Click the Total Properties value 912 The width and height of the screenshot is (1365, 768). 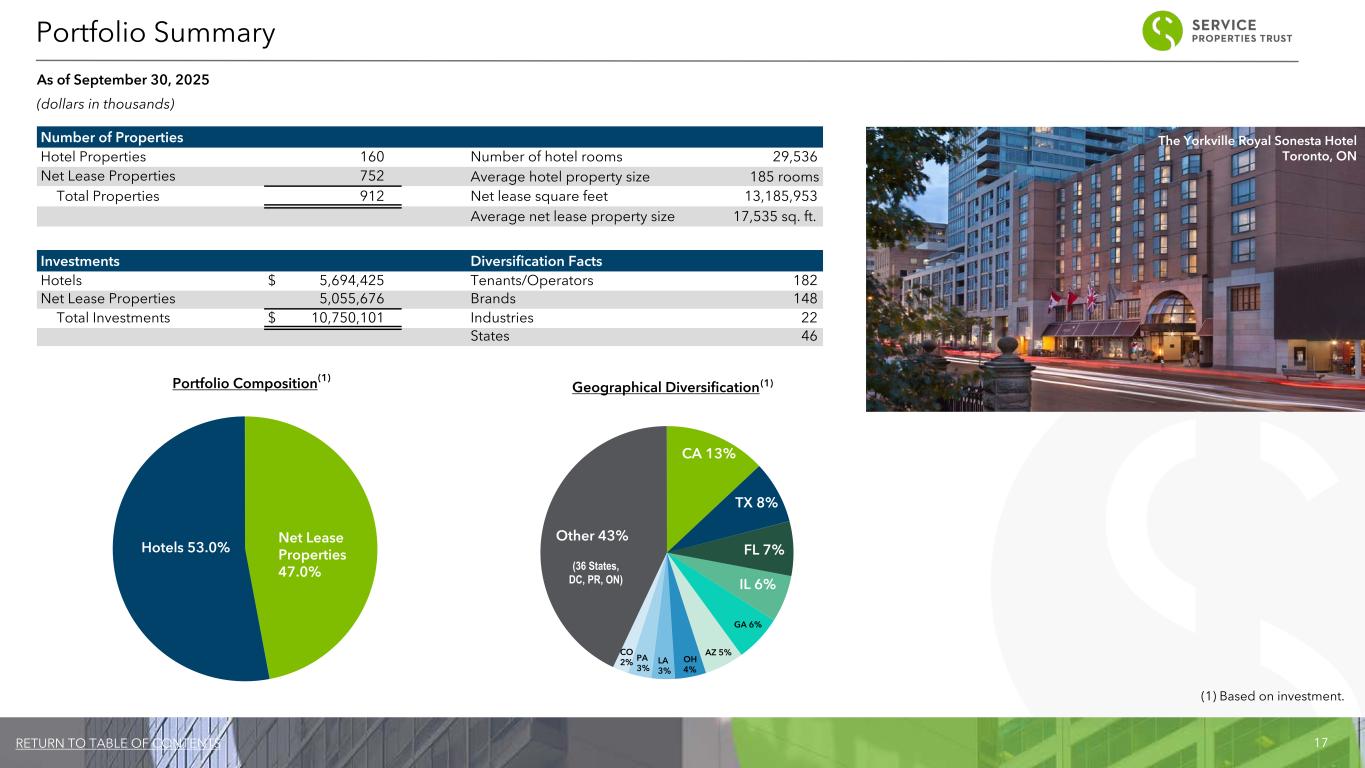372,196
